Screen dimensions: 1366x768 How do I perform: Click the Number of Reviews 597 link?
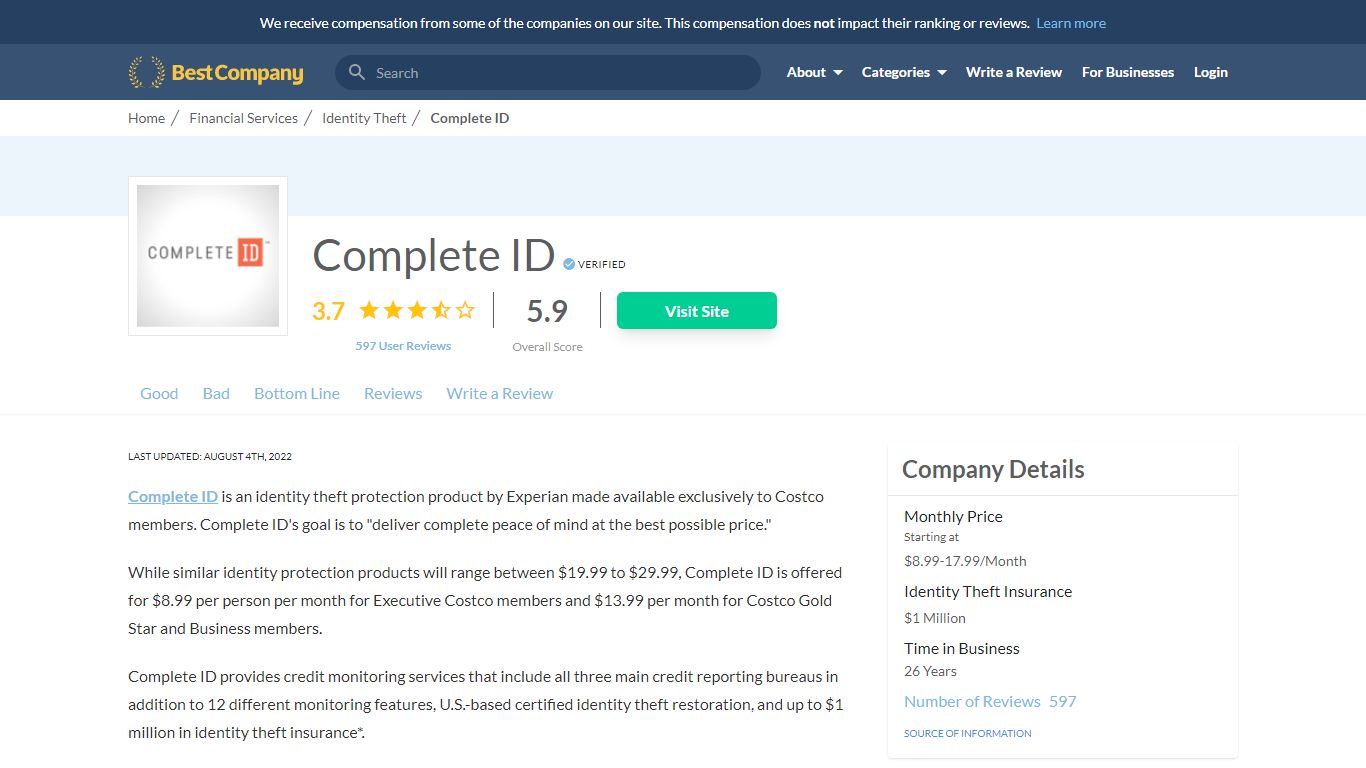click(990, 701)
